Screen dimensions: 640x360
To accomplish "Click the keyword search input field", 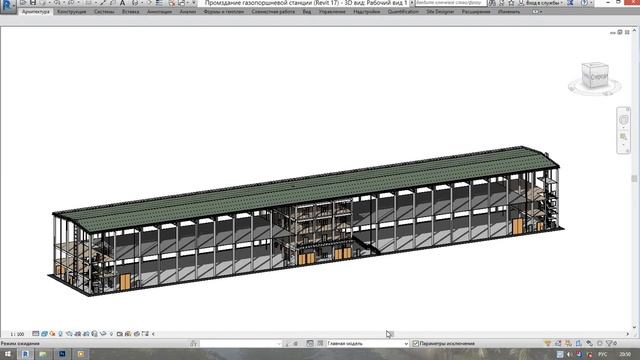I will point(450,3).
